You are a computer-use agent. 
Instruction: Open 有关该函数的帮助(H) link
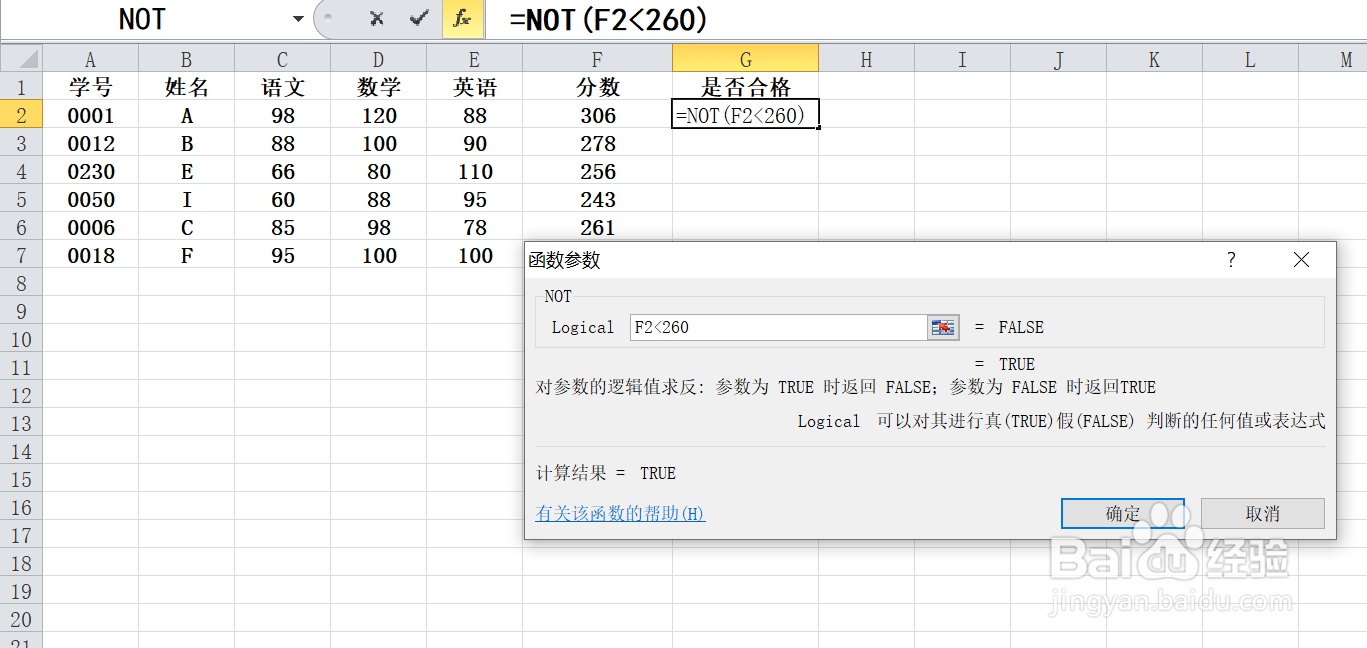point(620,513)
